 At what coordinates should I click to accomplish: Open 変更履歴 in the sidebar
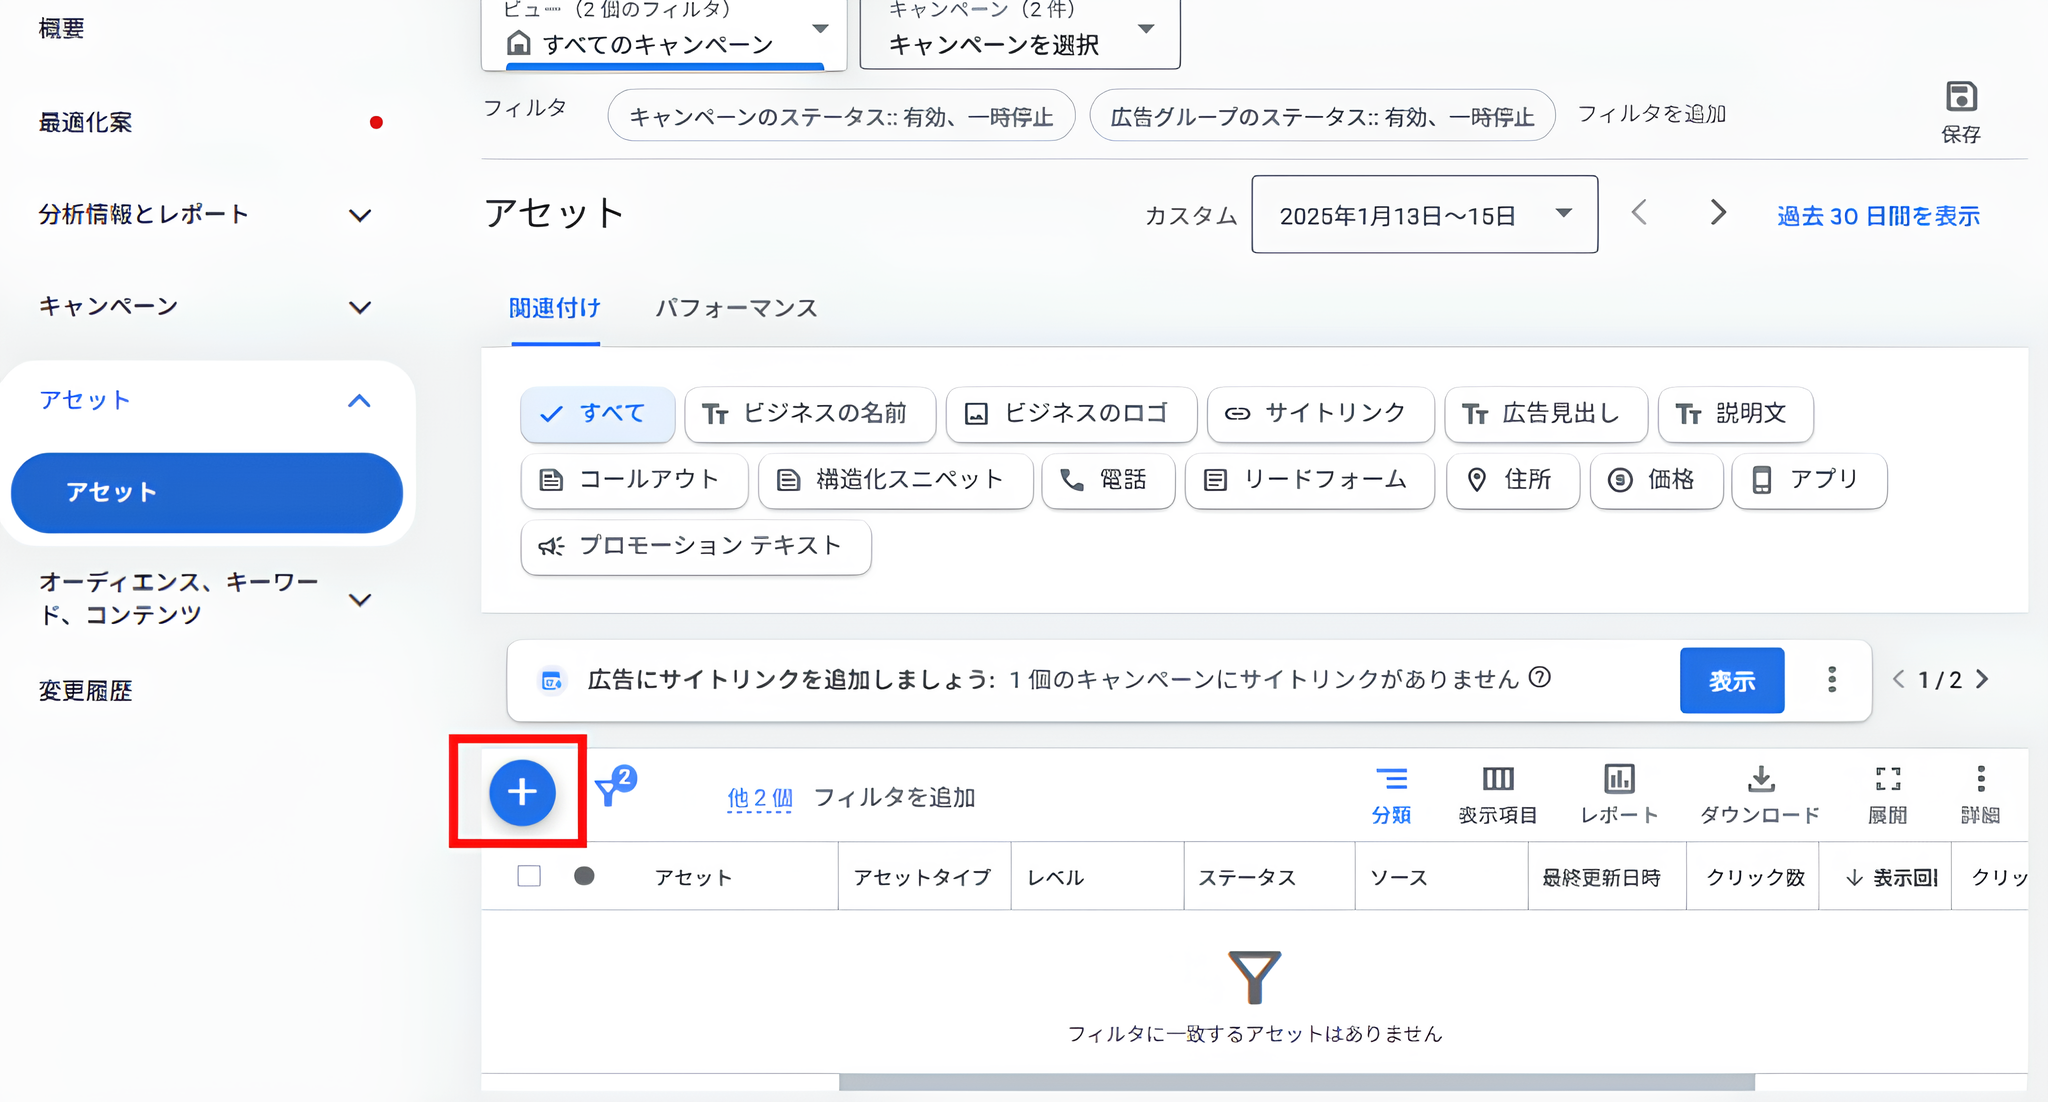[x=85, y=690]
